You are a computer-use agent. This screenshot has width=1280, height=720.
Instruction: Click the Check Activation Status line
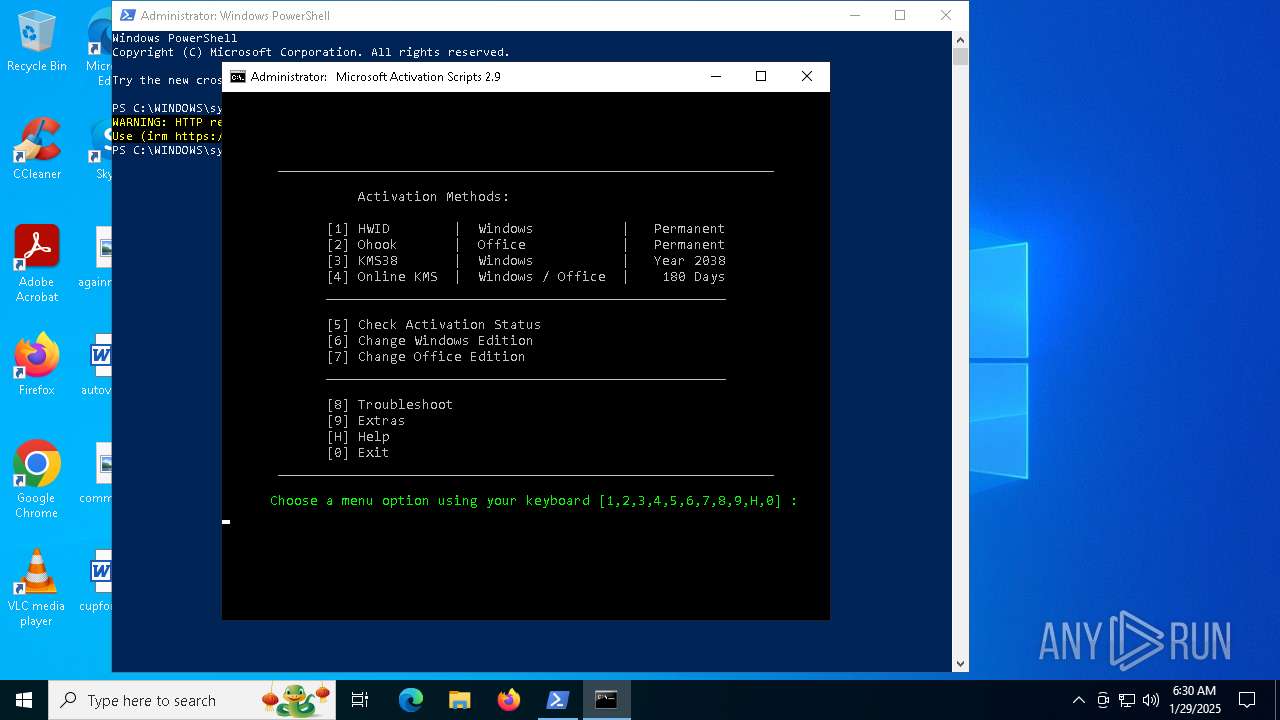(x=434, y=325)
